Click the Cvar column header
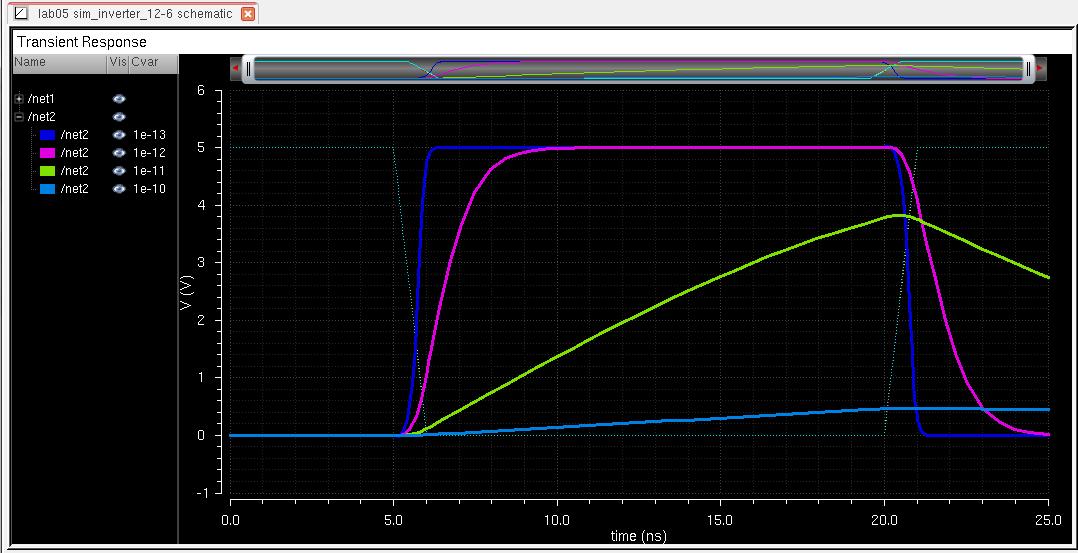 (153, 63)
